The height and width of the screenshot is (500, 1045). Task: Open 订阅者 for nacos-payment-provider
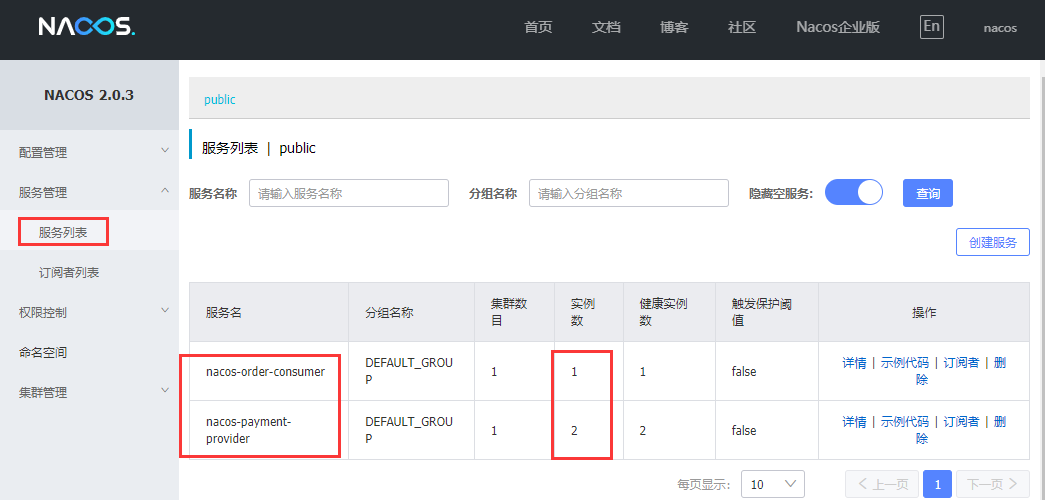point(961,422)
